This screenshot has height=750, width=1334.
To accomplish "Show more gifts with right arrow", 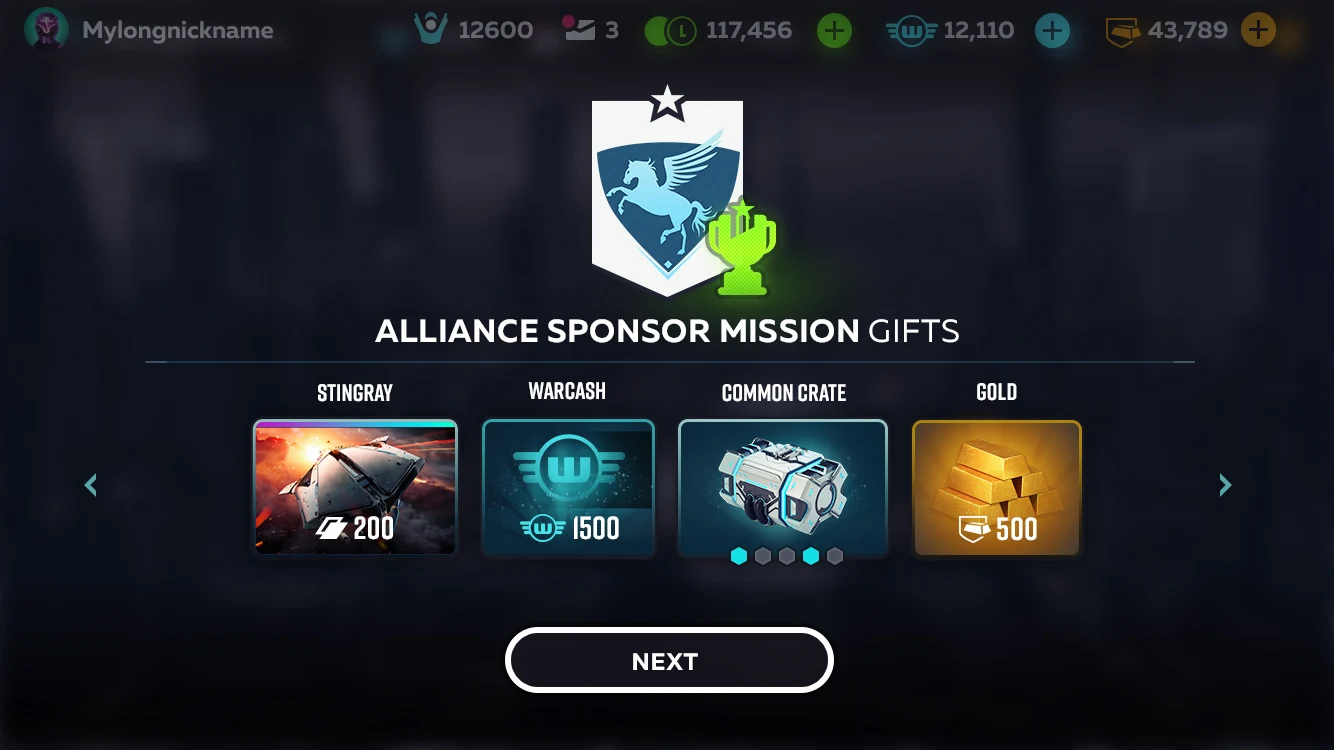I will pyautogui.click(x=1225, y=485).
